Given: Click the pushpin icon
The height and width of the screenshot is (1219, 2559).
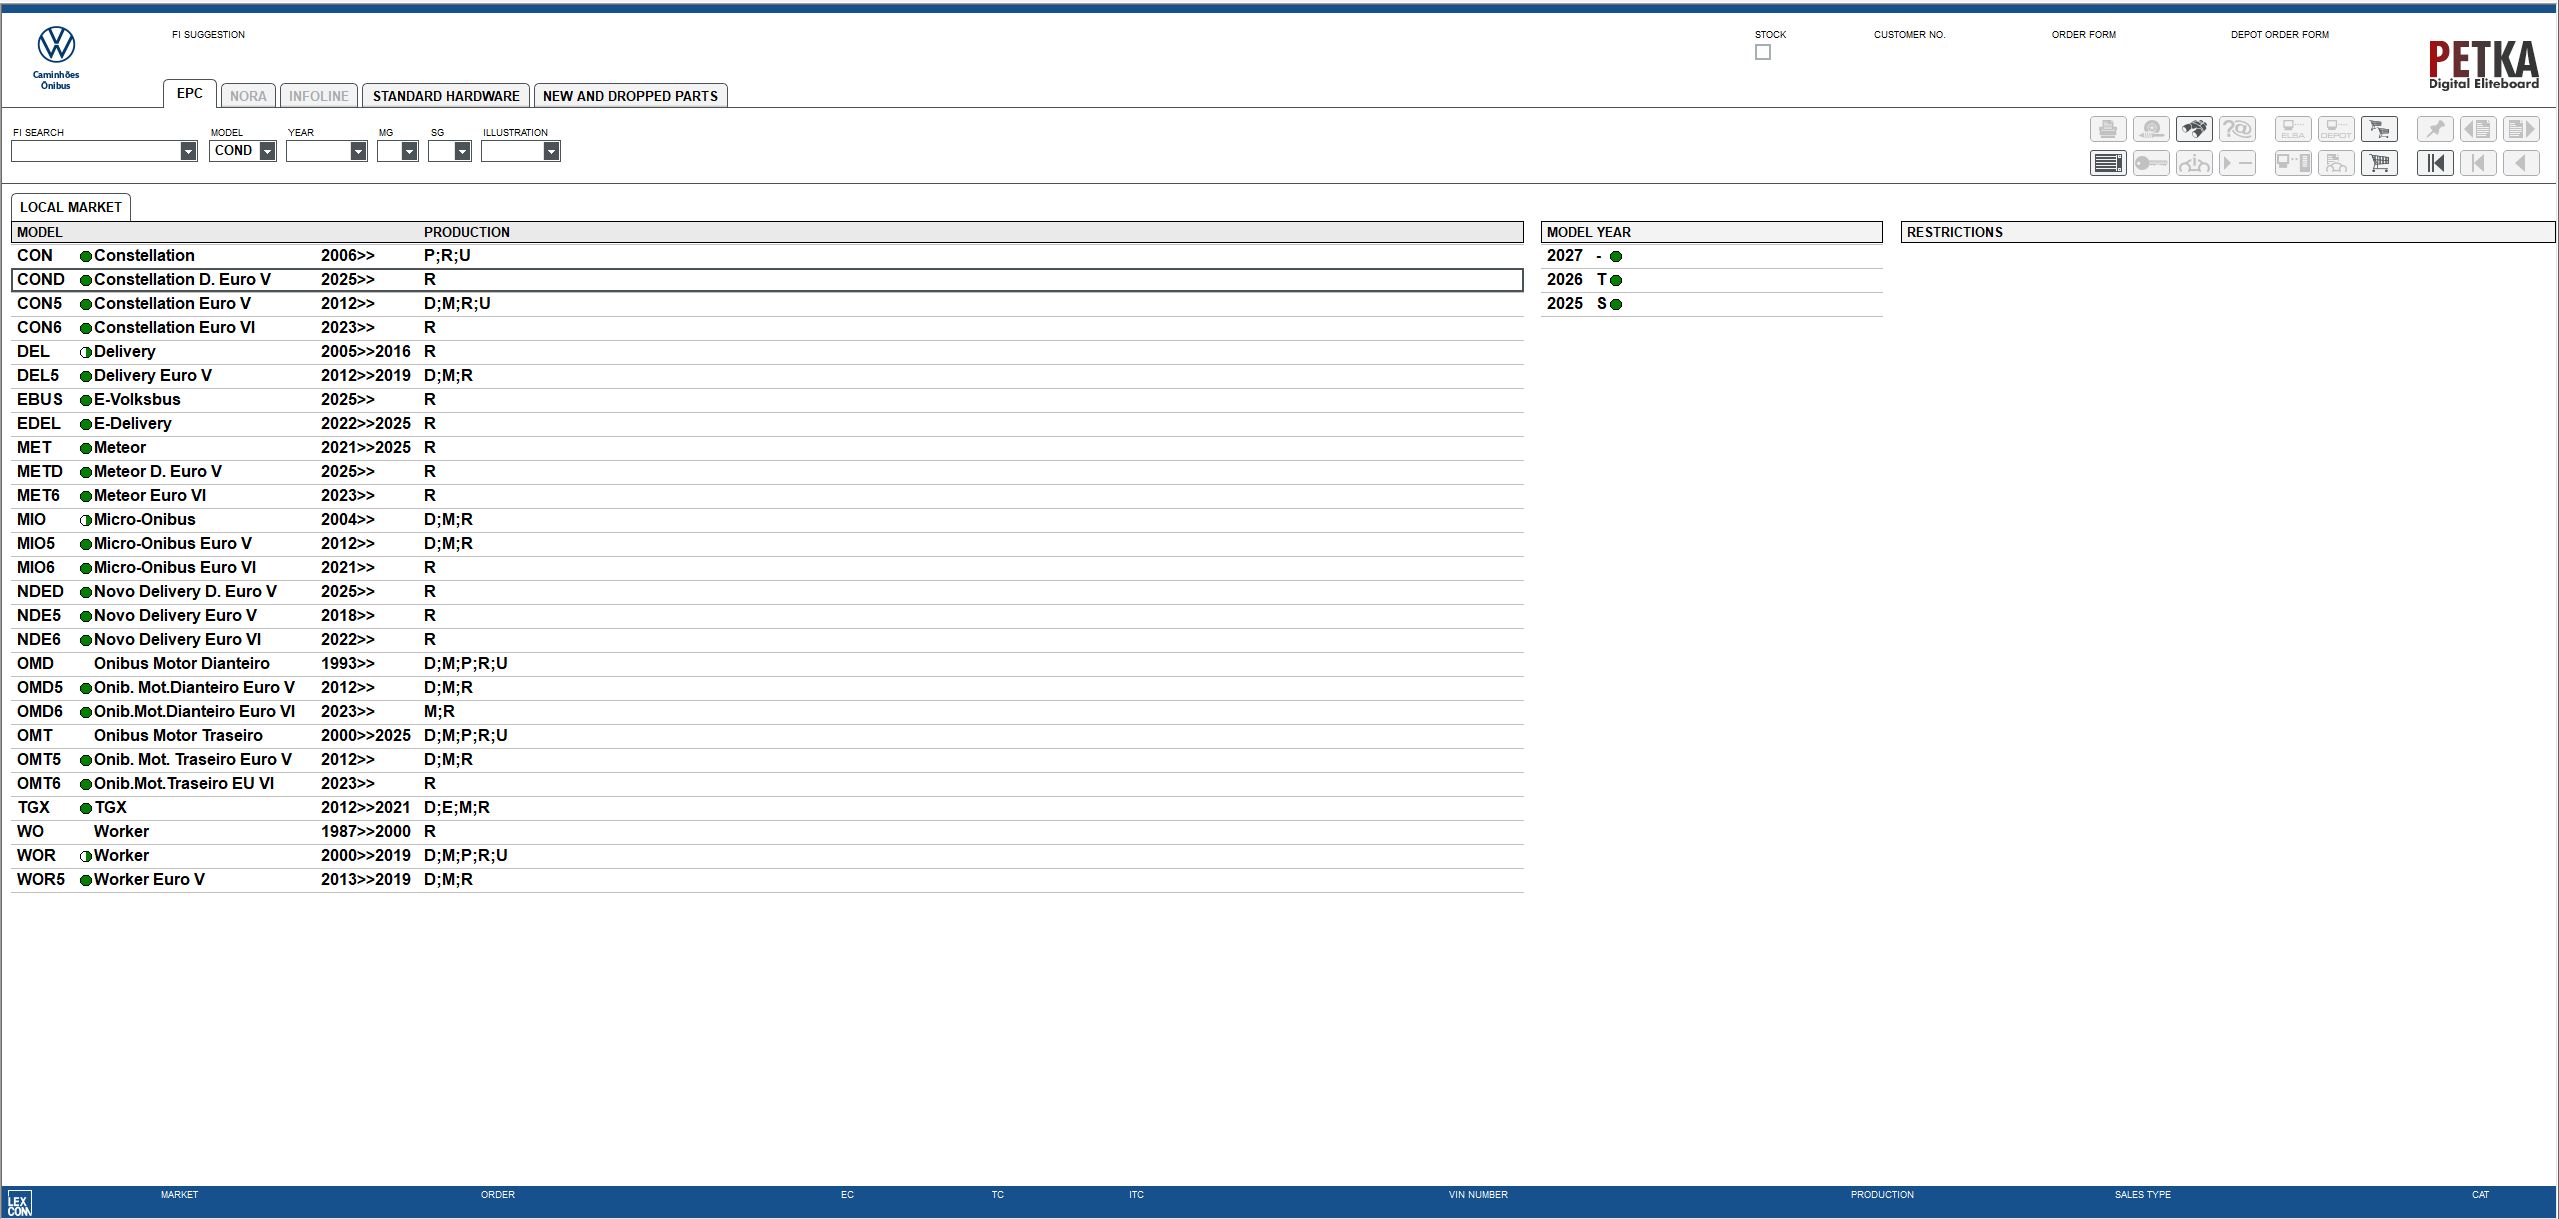Looking at the screenshot, I should [2435, 129].
